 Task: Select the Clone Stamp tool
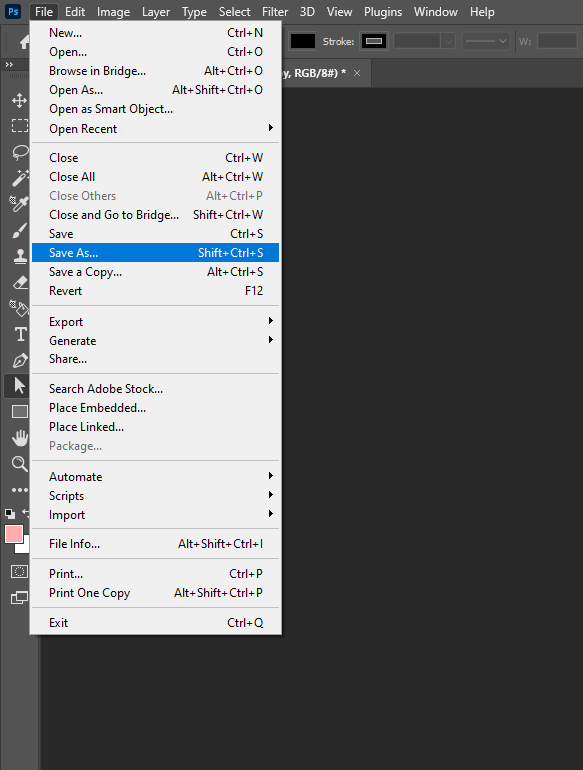pyautogui.click(x=20, y=256)
